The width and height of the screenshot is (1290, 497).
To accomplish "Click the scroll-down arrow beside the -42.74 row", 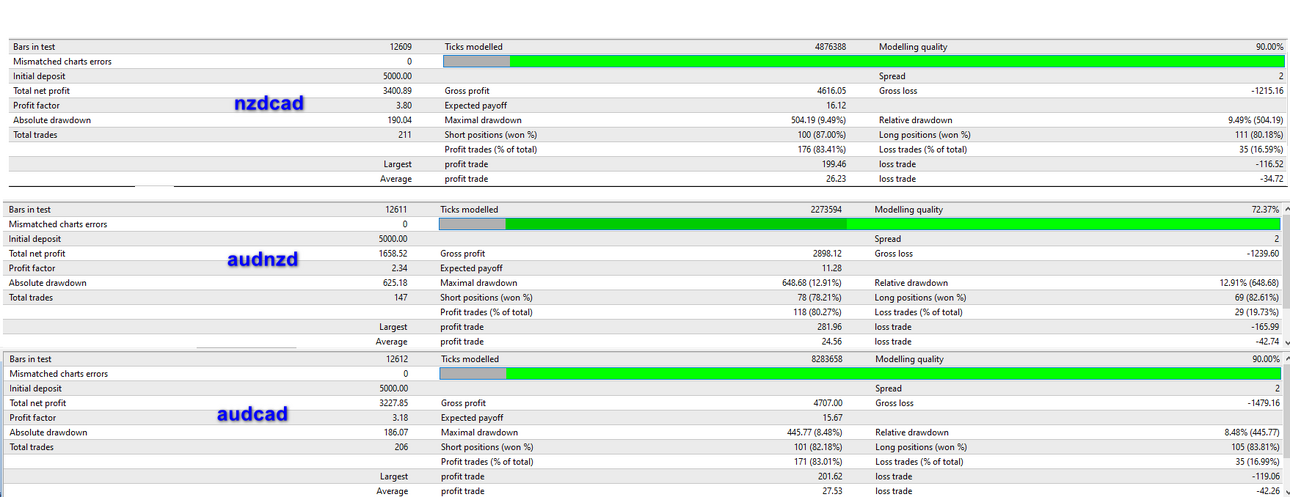I will pyautogui.click(x=1285, y=342).
